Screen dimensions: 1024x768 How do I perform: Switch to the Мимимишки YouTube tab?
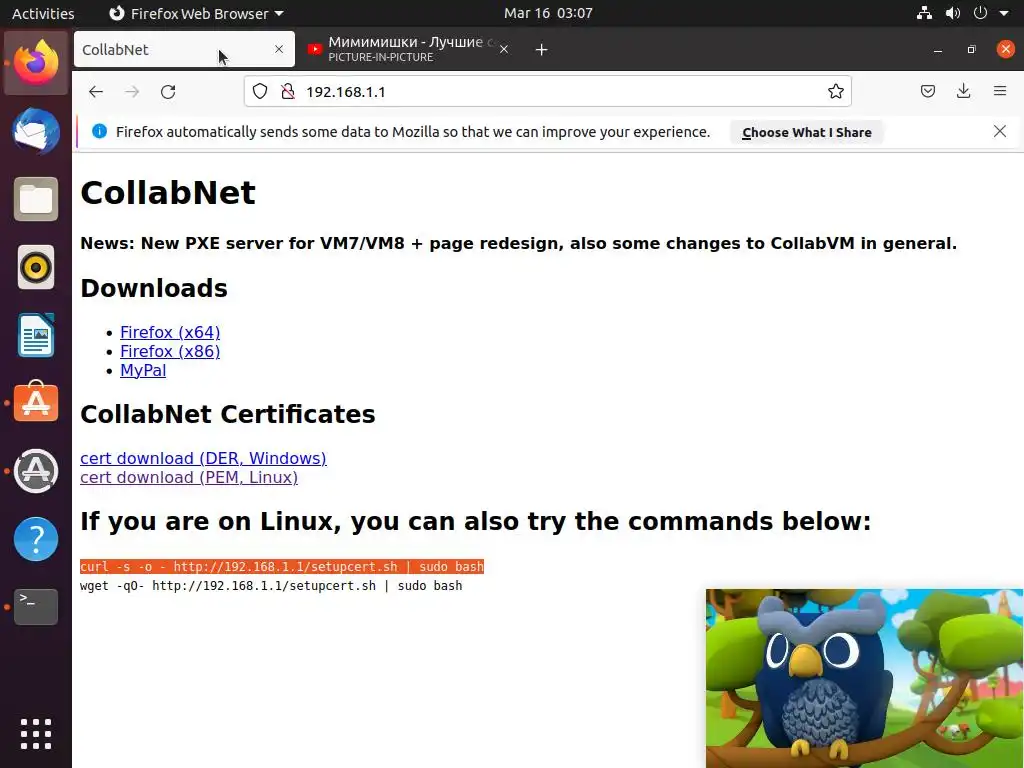(408, 49)
